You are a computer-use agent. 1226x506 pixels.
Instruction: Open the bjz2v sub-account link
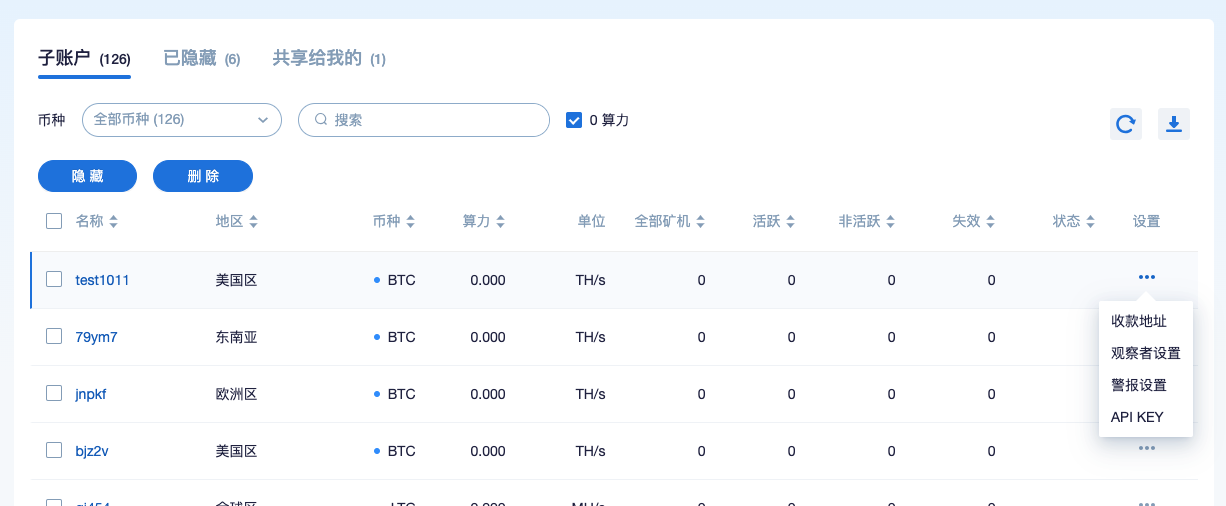(92, 451)
